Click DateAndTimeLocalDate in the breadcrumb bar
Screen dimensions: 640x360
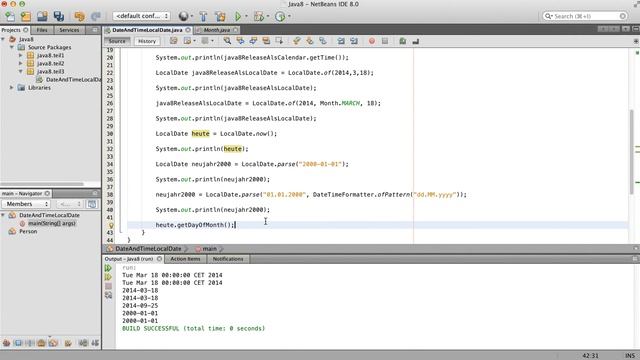click(x=148, y=249)
